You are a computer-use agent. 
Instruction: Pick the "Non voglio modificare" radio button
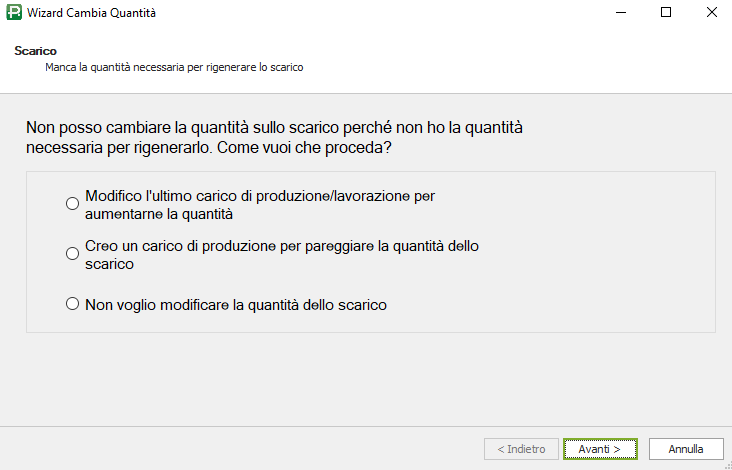click(72, 304)
